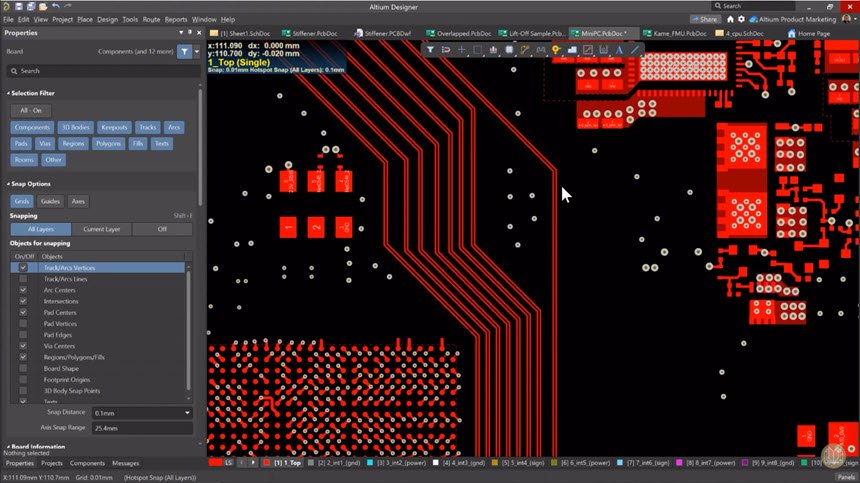Click the save document icon in title bar

coord(19,7)
